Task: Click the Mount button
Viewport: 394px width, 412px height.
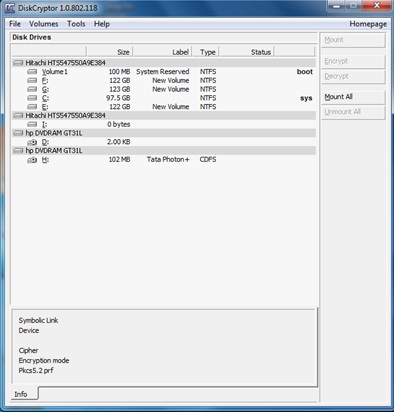Action: [x=353, y=40]
